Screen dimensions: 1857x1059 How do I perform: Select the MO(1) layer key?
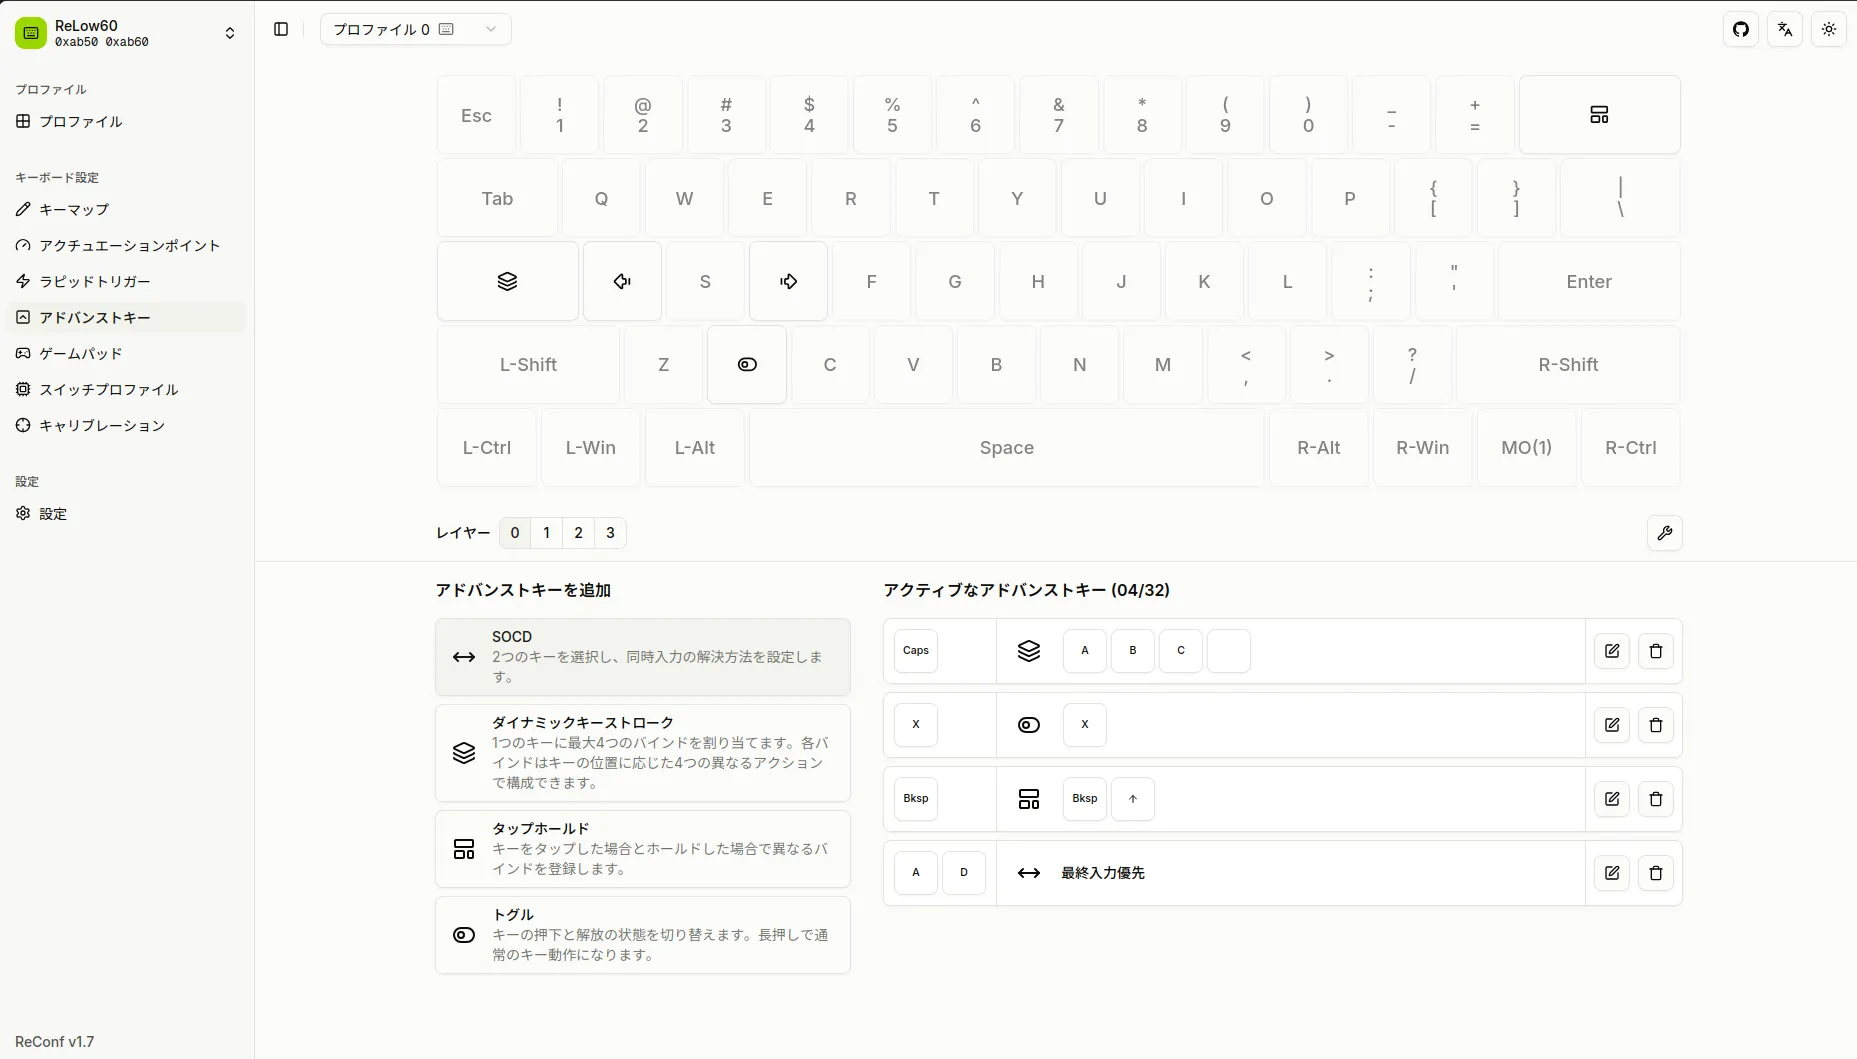coord(1527,447)
